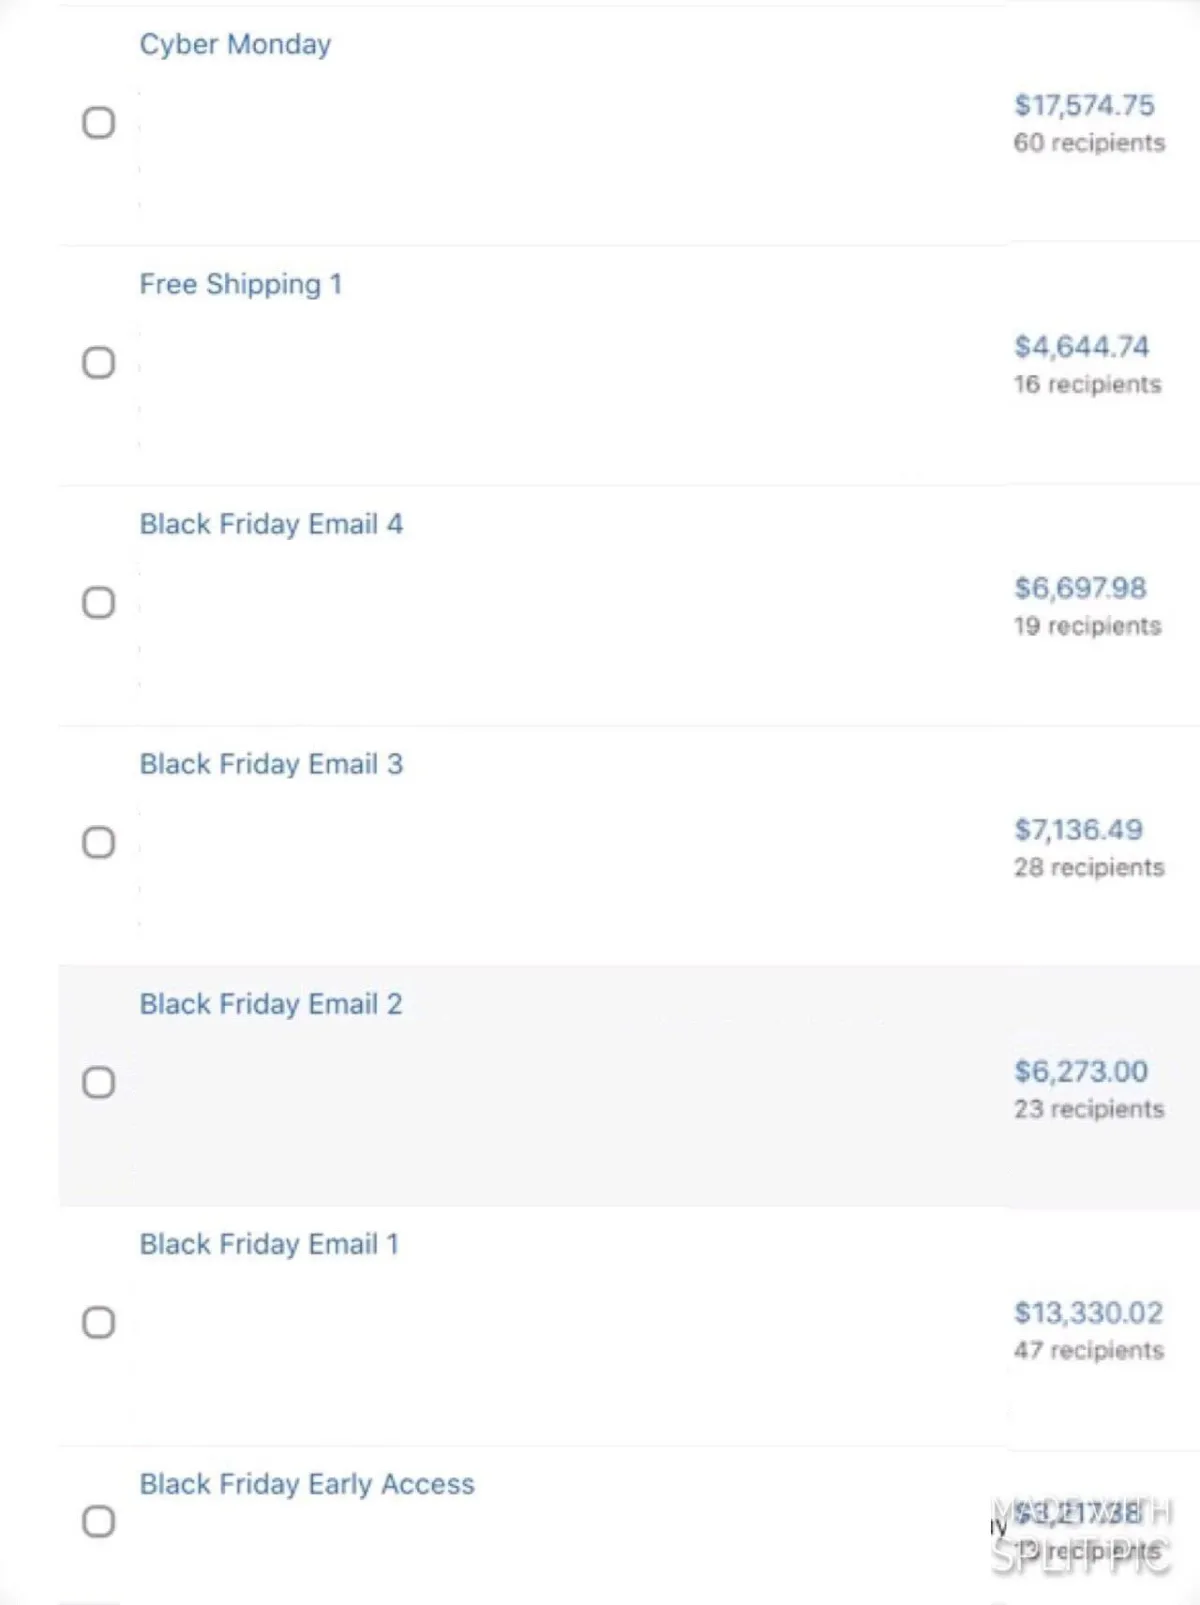Viewport: 1200px width, 1605px height.
Task: View the Black Friday Email 2 campaign
Action: point(271,1005)
